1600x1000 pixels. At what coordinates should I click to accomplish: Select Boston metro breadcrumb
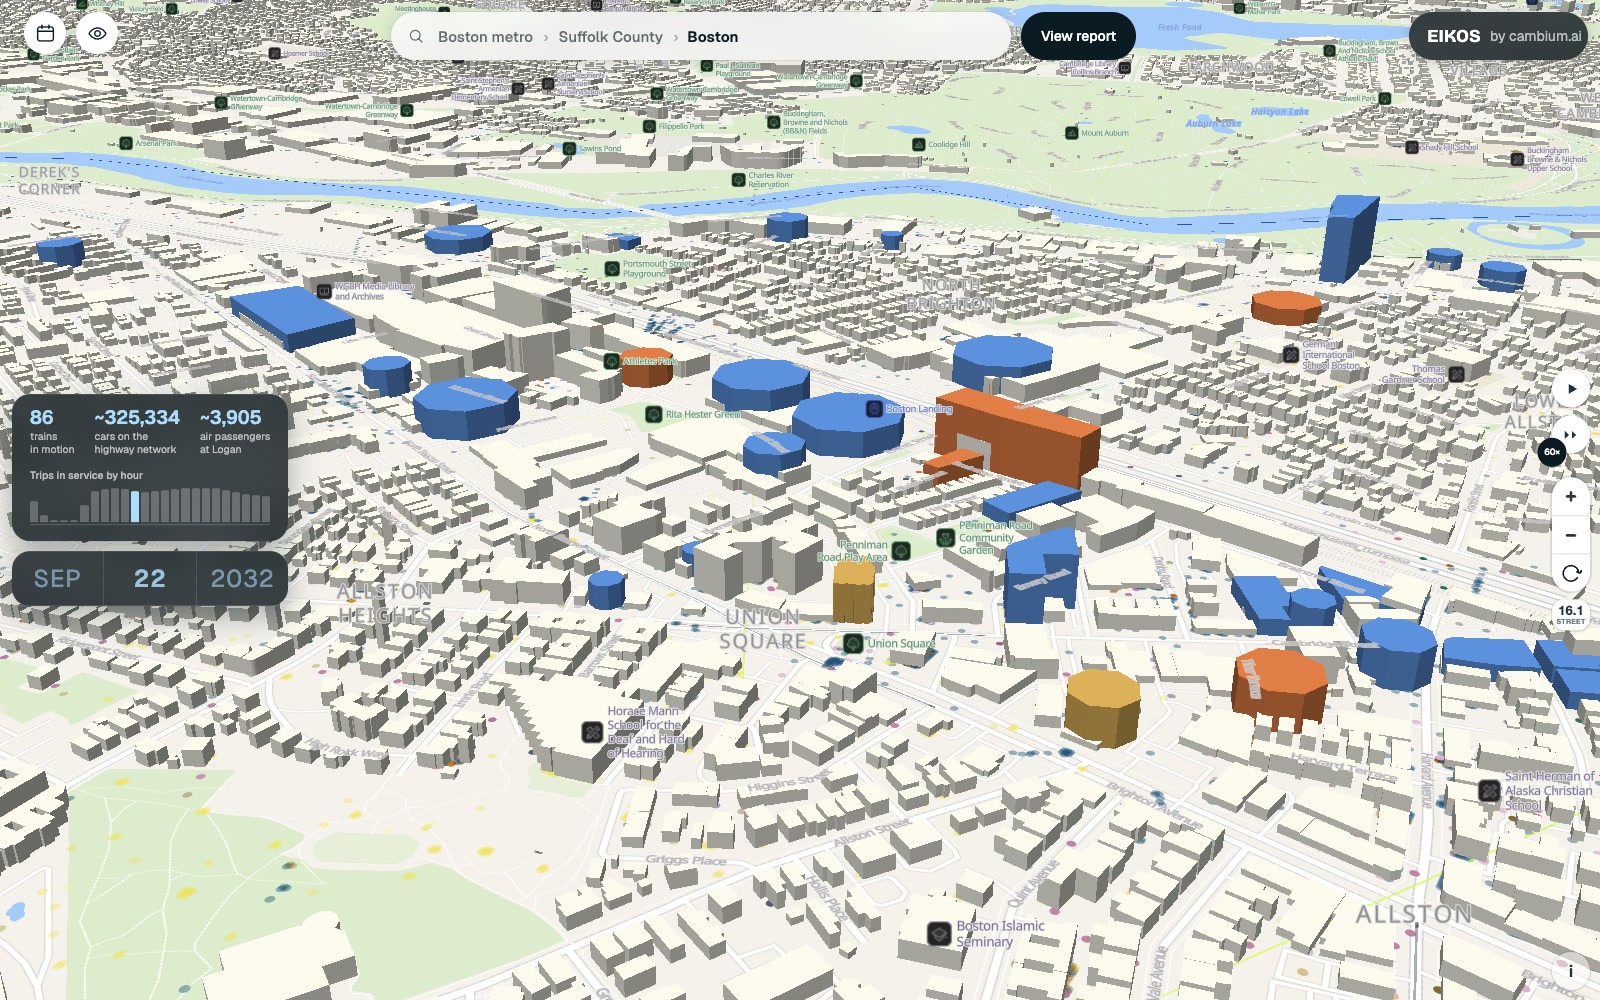485,36
